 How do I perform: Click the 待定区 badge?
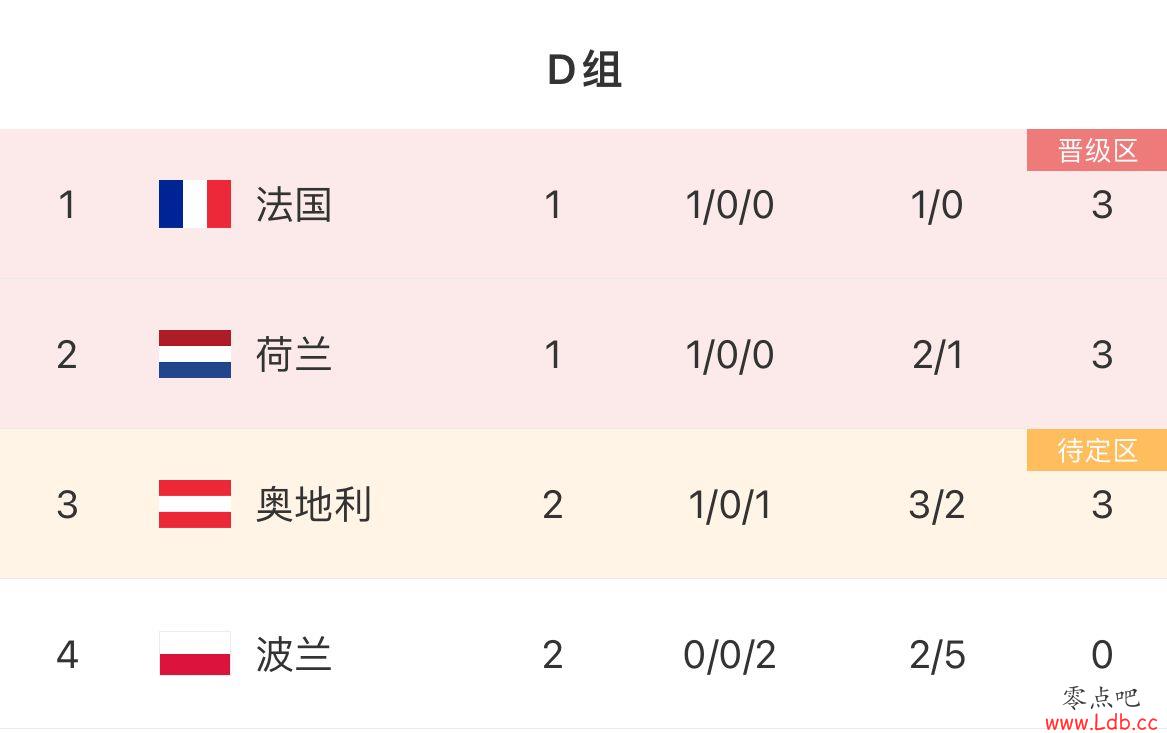(x=1097, y=450)
